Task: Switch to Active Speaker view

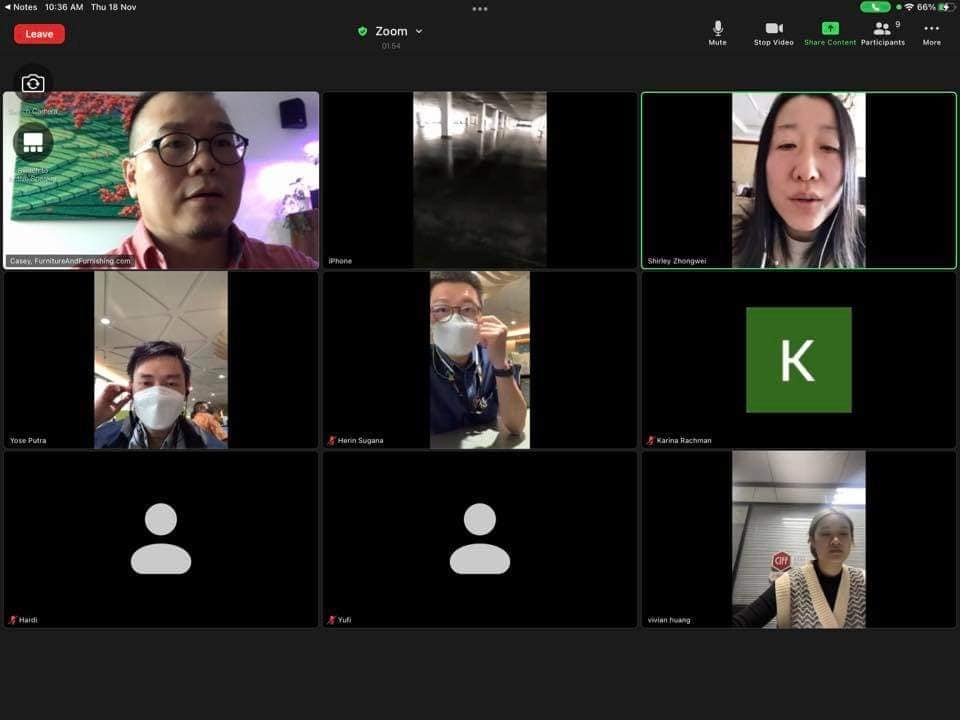Action: click(33, 143)
